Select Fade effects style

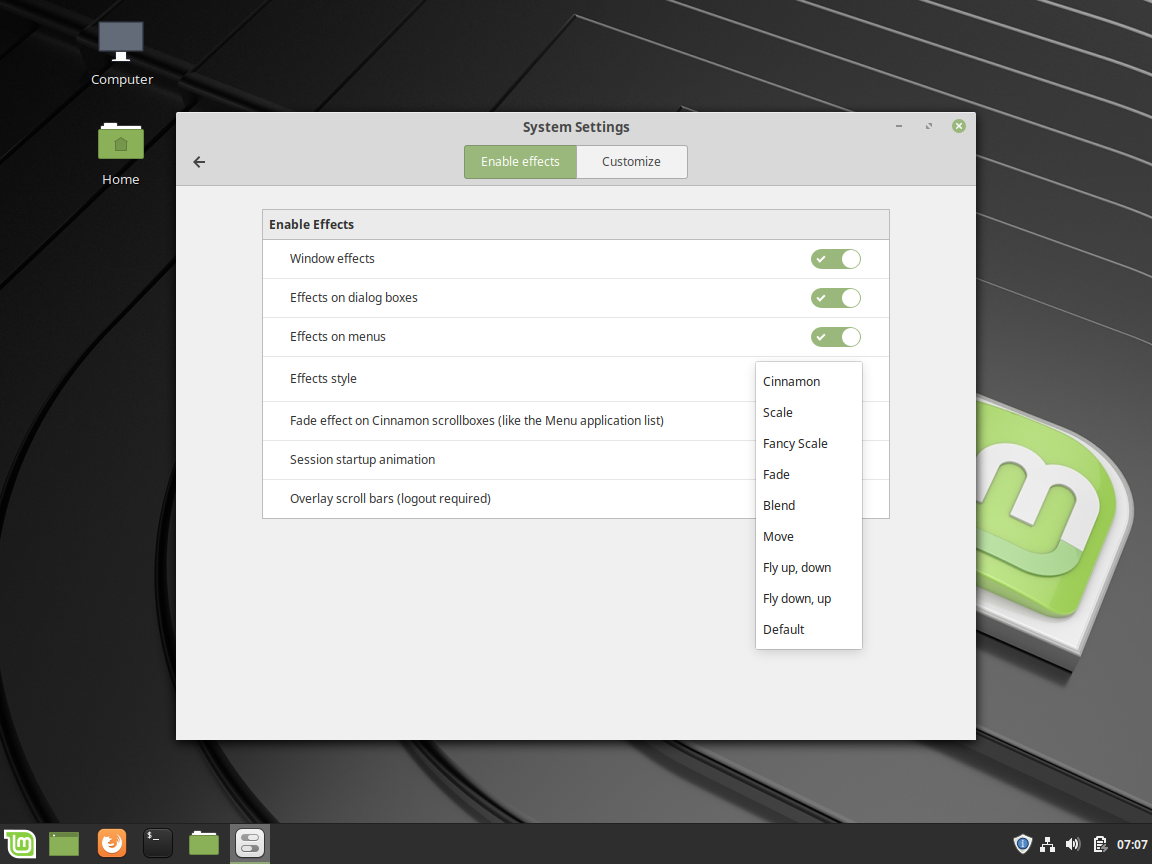808,474
